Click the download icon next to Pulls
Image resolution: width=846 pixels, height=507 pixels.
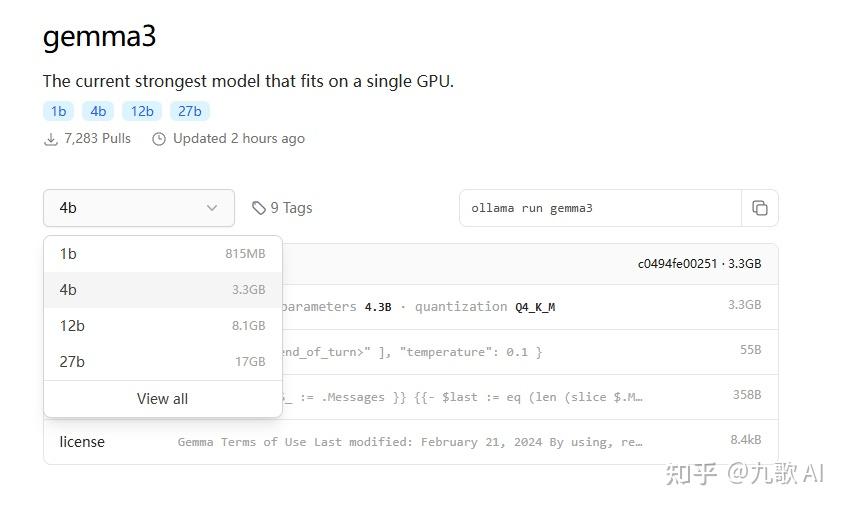[x=51, y=139]
